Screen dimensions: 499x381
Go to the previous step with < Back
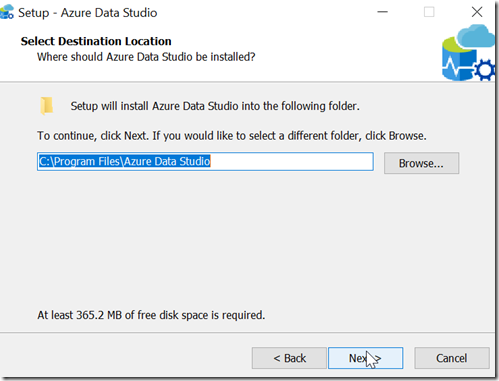[x=289, y=358]
